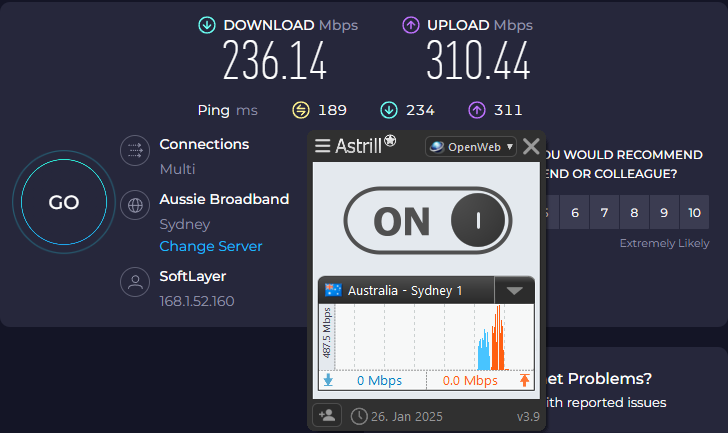Click the Connections mode icon
Screen dimensions: 728x433
(135, 150)
